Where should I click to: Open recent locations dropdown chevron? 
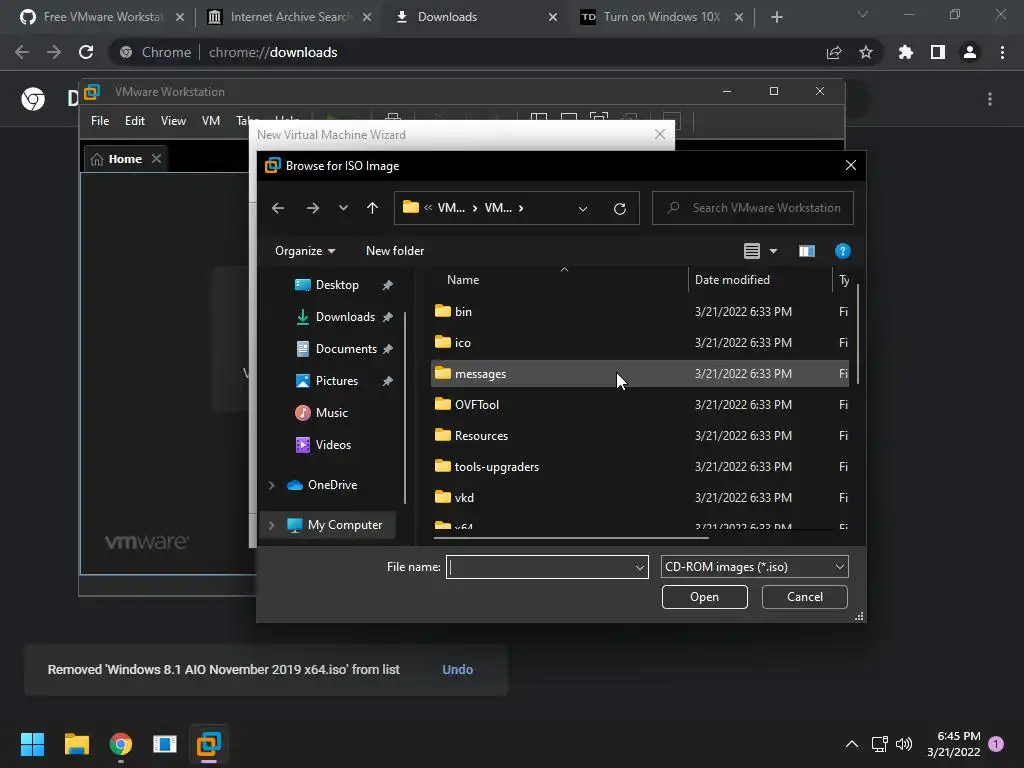pos(343,208)
